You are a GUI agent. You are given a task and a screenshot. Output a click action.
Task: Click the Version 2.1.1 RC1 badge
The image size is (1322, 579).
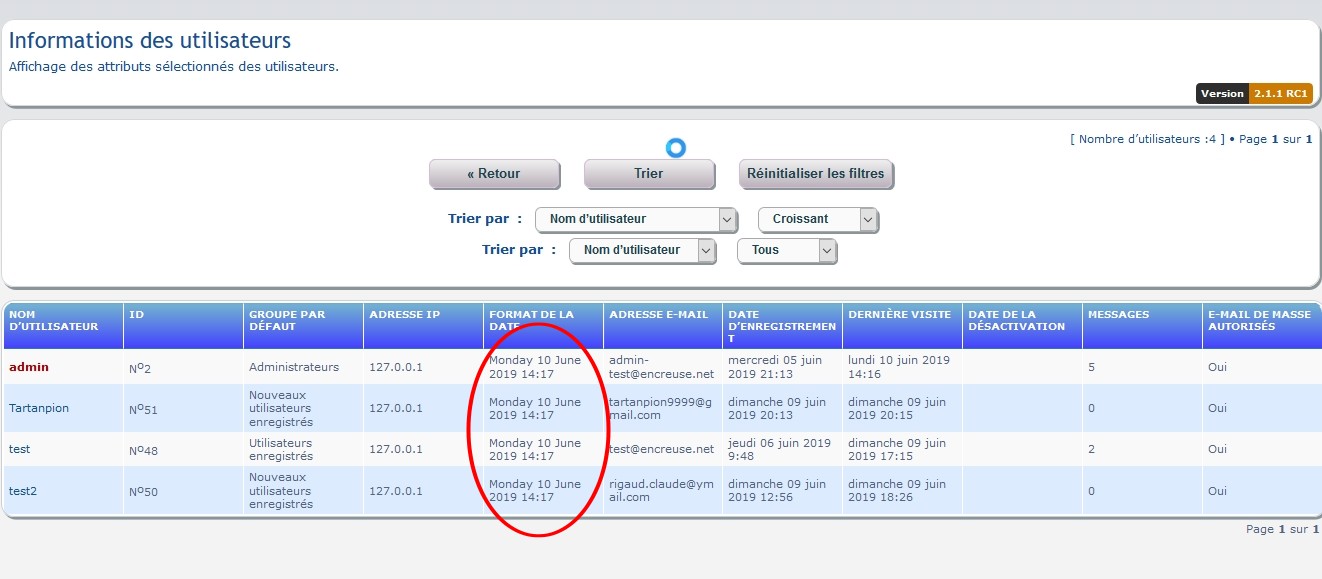(x=1252, y=94)
